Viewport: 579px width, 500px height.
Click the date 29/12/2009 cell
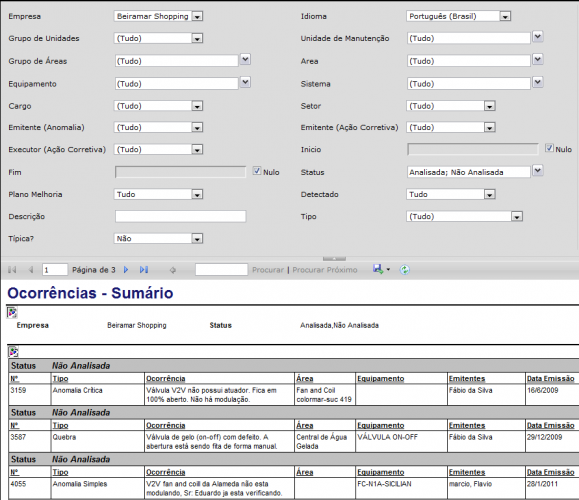point(544,437)
